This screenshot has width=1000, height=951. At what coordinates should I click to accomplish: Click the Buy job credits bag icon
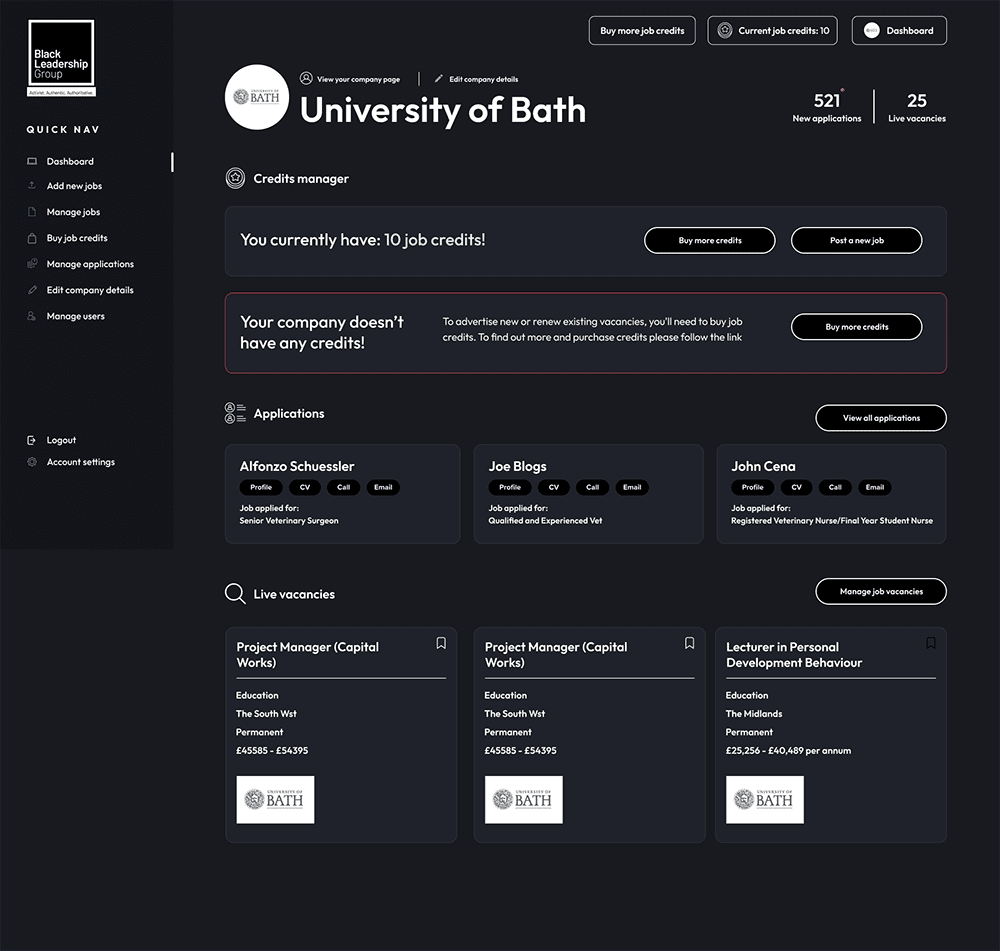(x=32, y=239)
